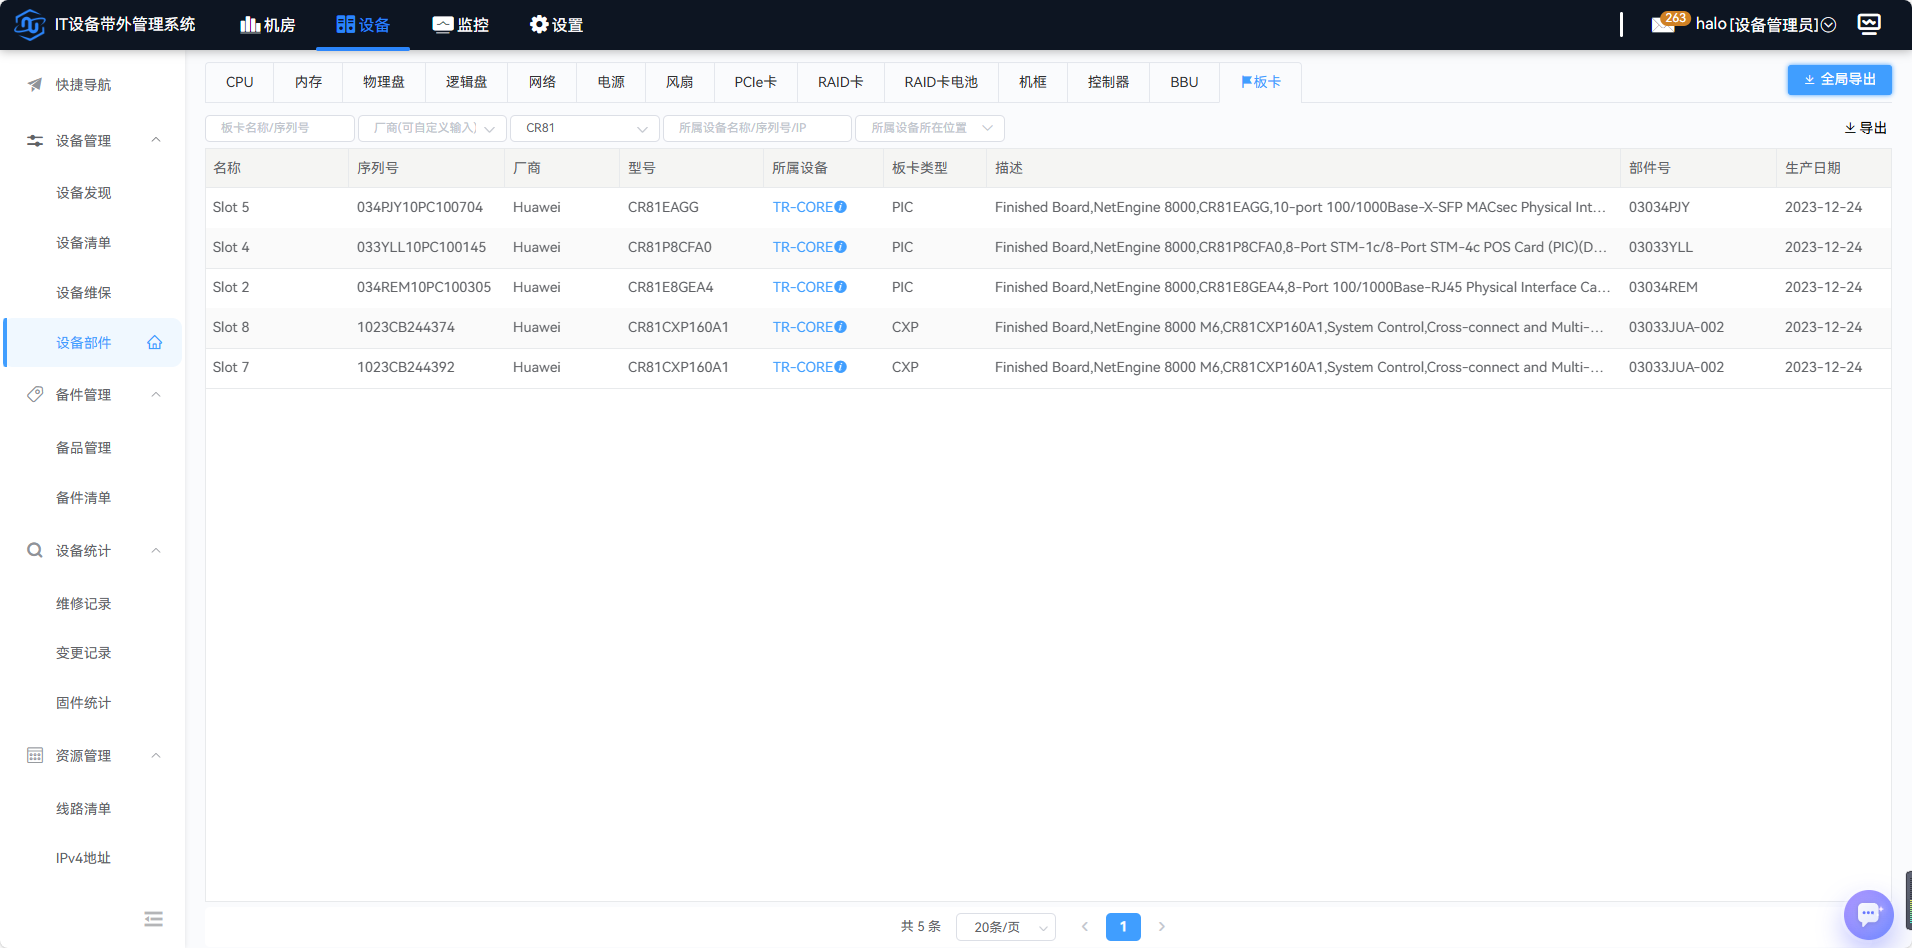Switch to the CPU tab
Viewport: 1912px width, 948px height.
click(240, 82)
